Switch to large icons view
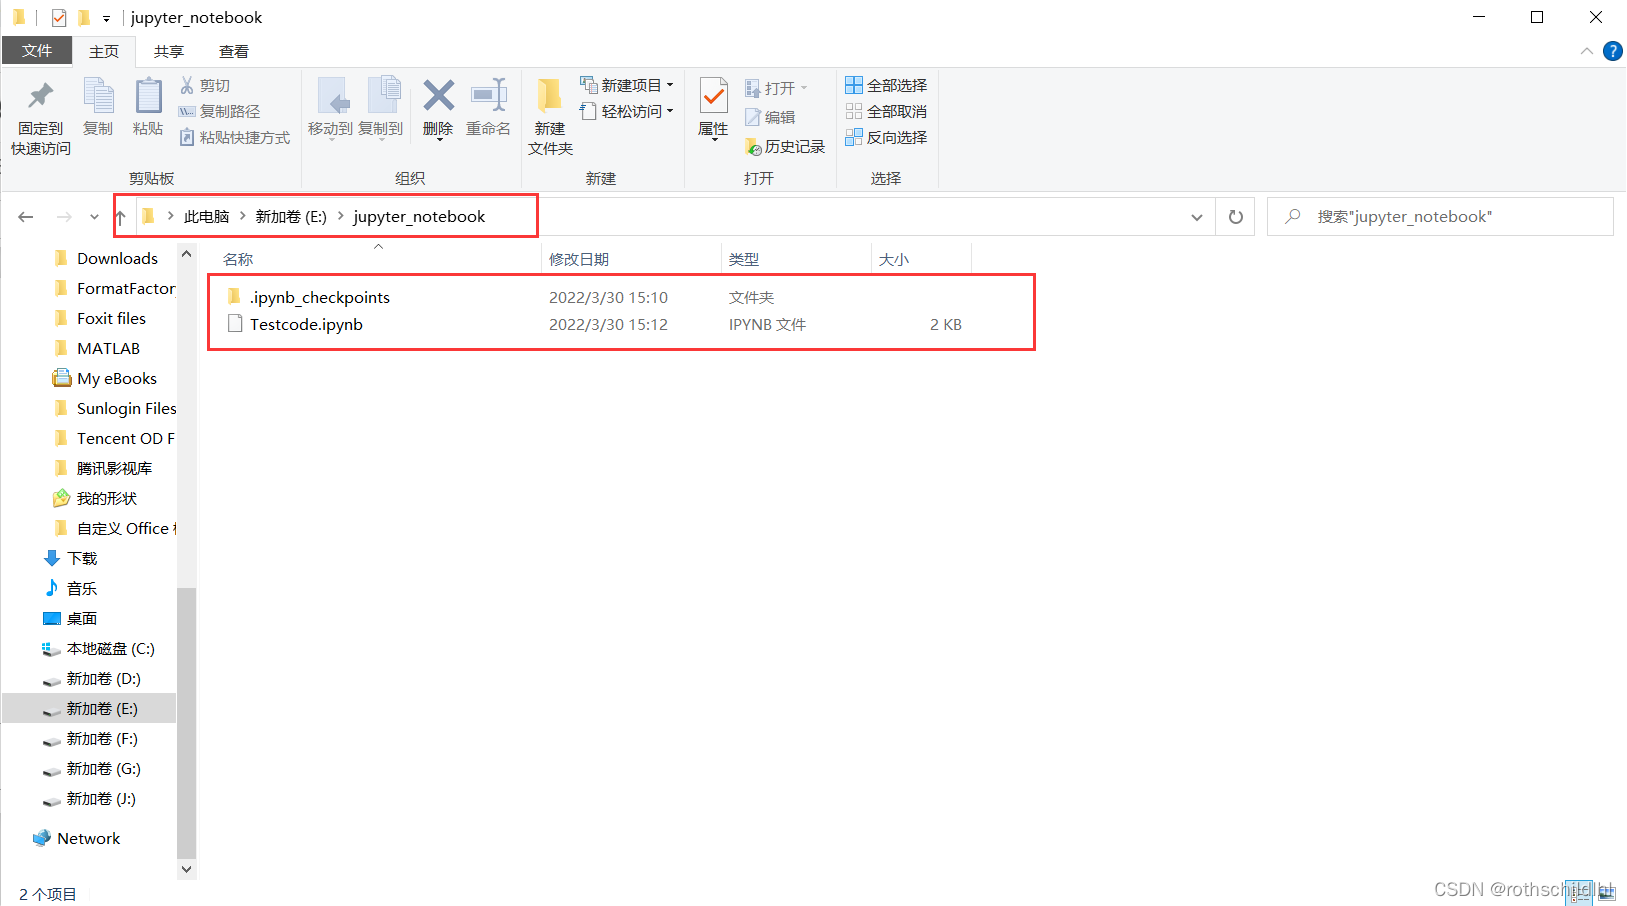The height and width of the screenshot is (906, 1627). click(1606, 892)
